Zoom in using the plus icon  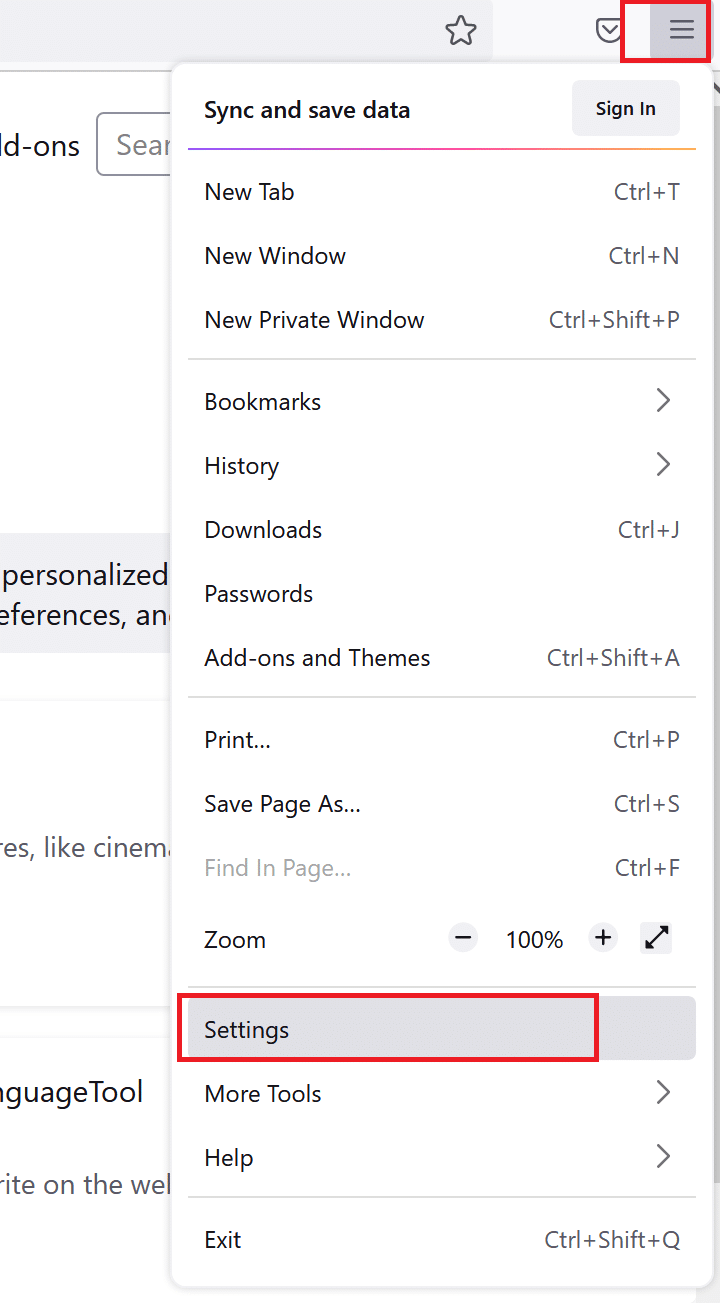coord(602,938)
